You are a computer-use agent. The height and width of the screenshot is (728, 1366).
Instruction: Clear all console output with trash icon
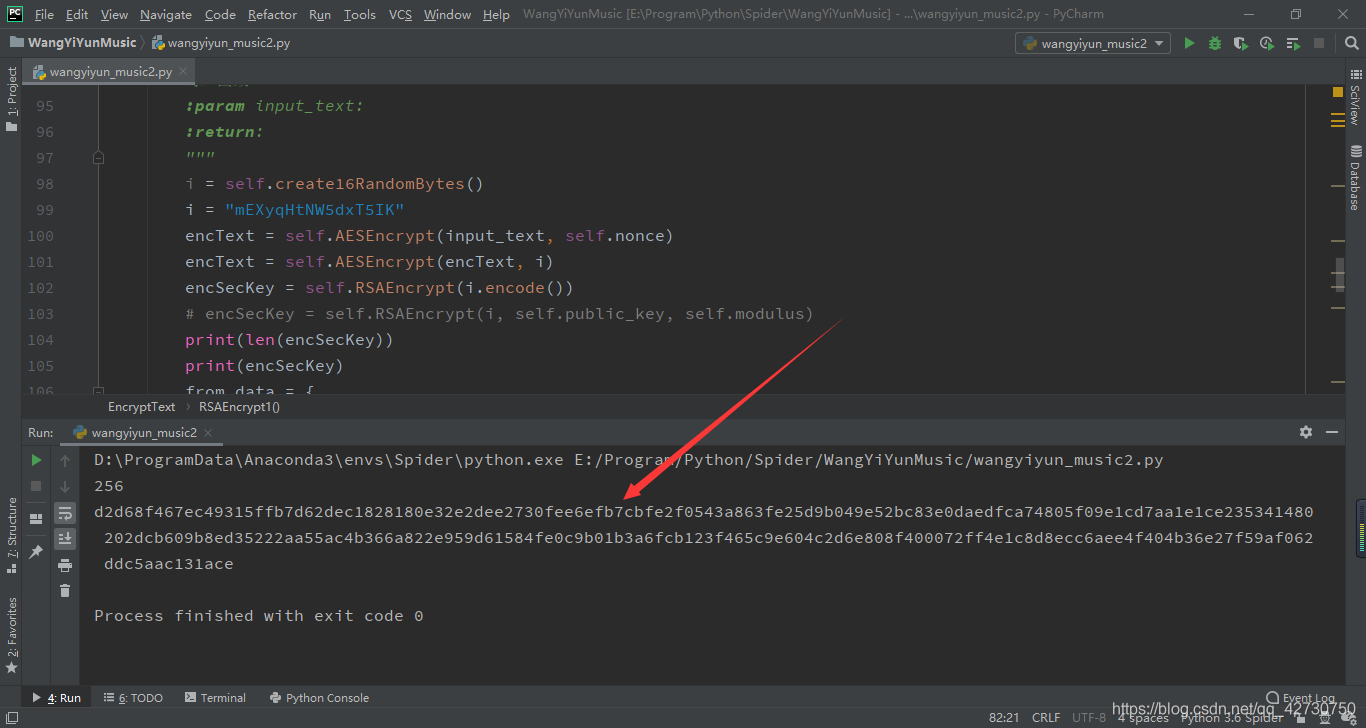pyautogui.click(x=65, y=591)
